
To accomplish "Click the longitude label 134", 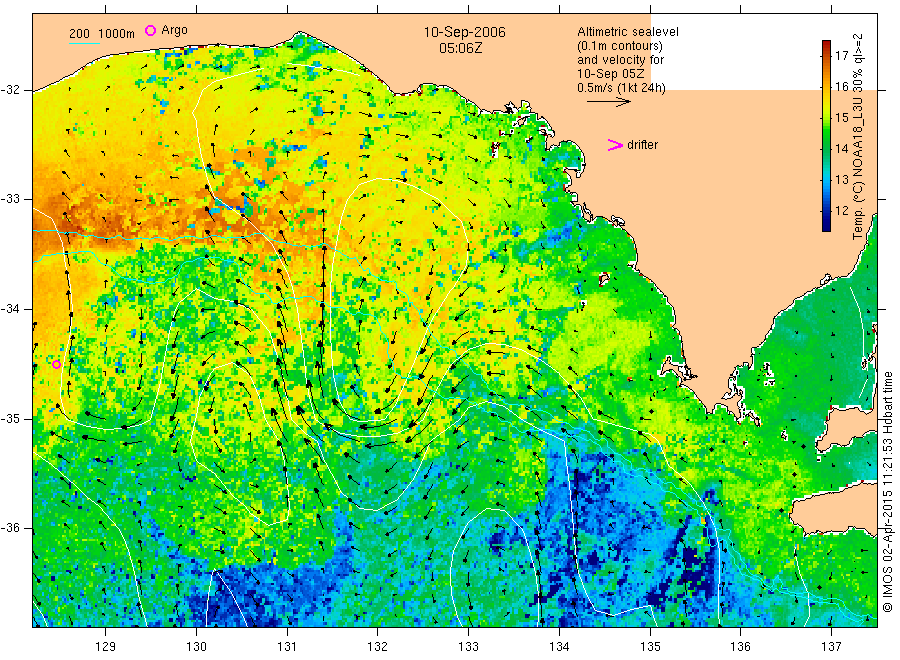I will point(559,647).
